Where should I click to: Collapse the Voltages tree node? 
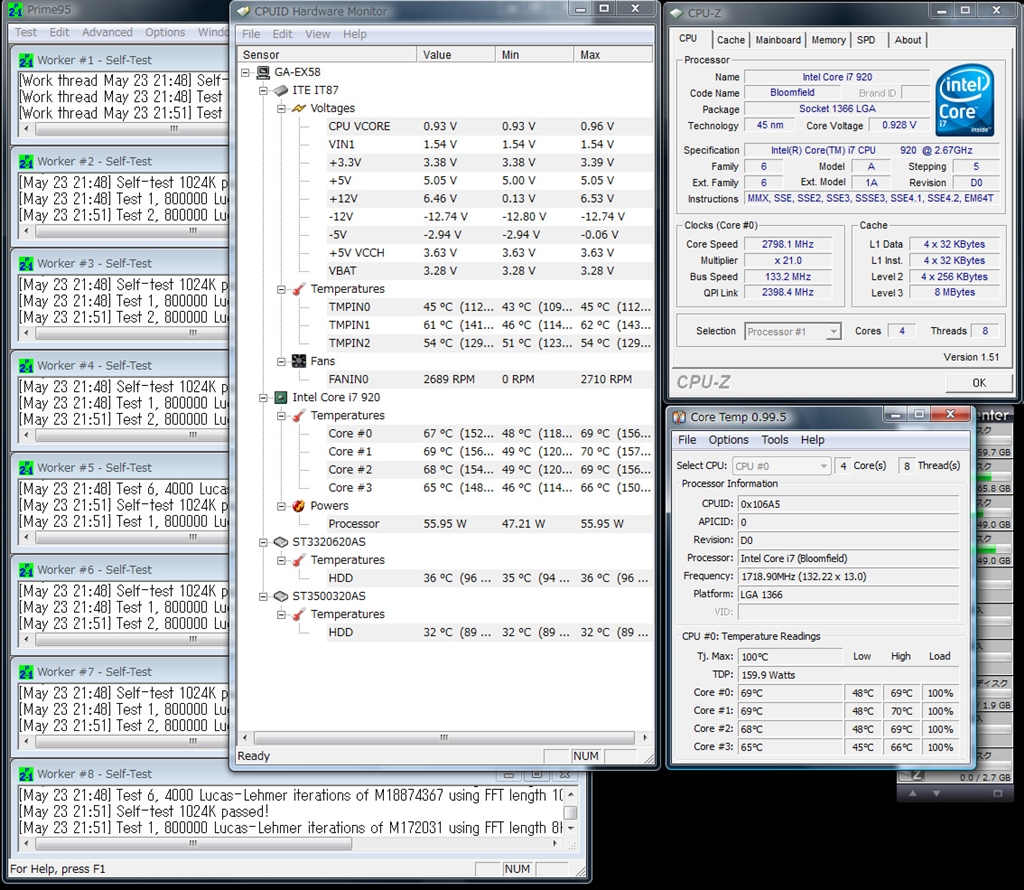click(283, 108)
